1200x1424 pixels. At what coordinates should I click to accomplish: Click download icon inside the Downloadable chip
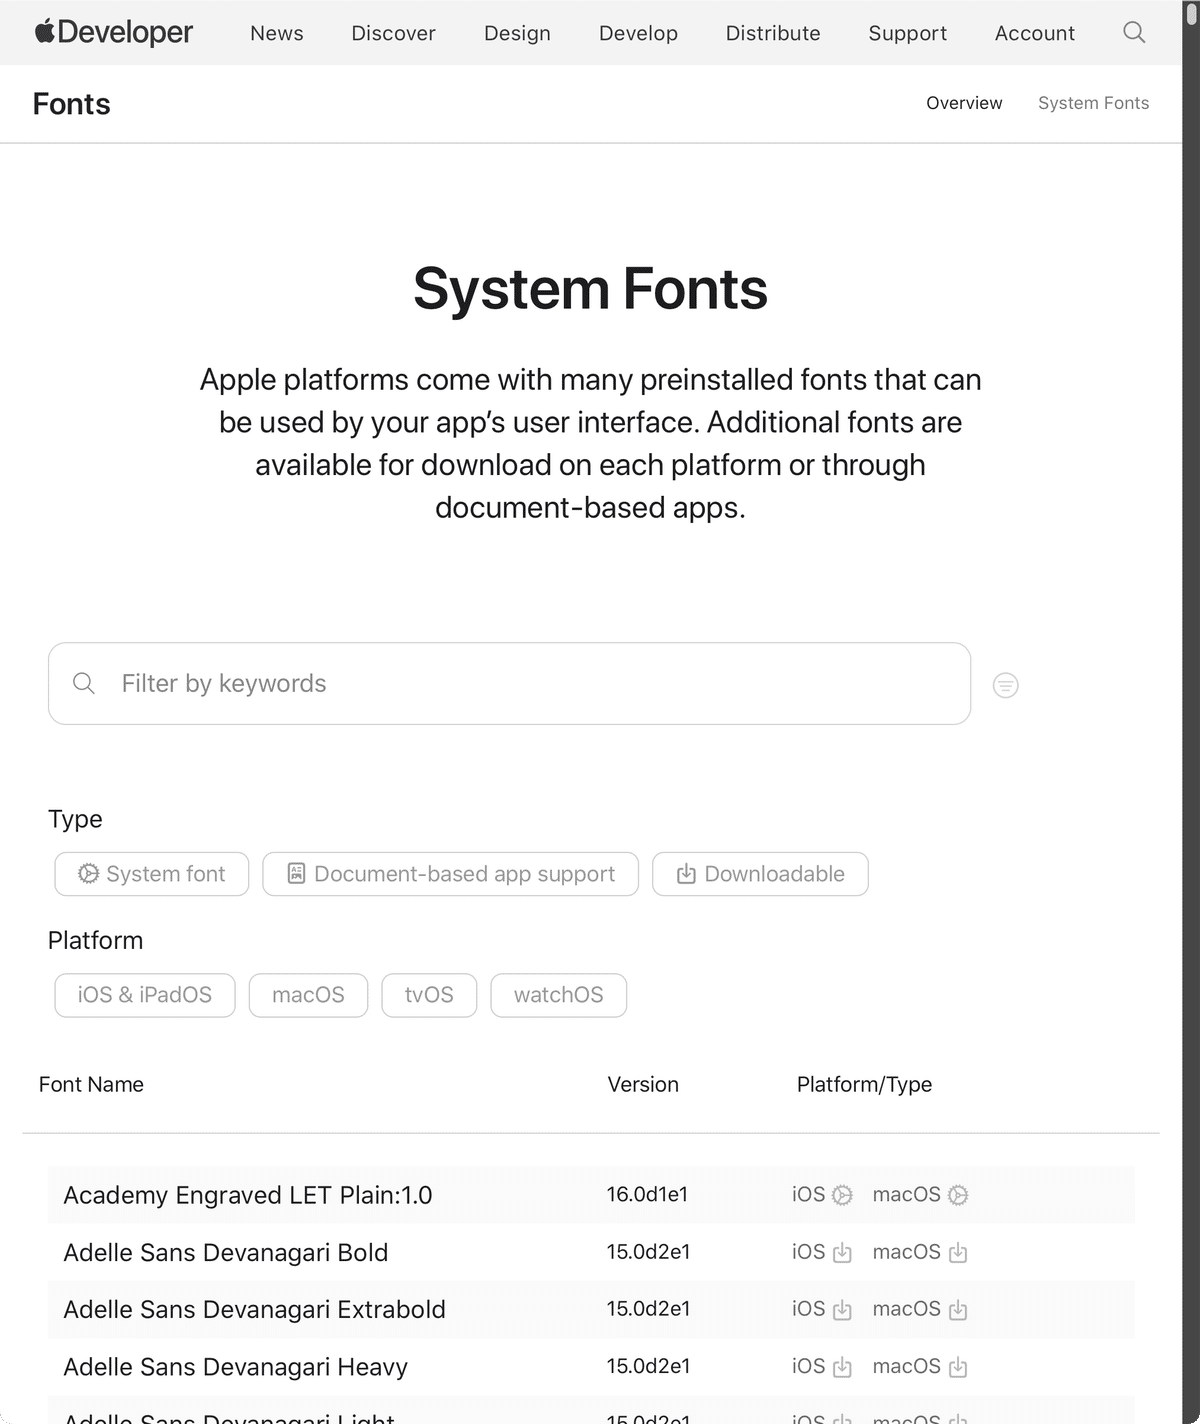pos(685,873)
